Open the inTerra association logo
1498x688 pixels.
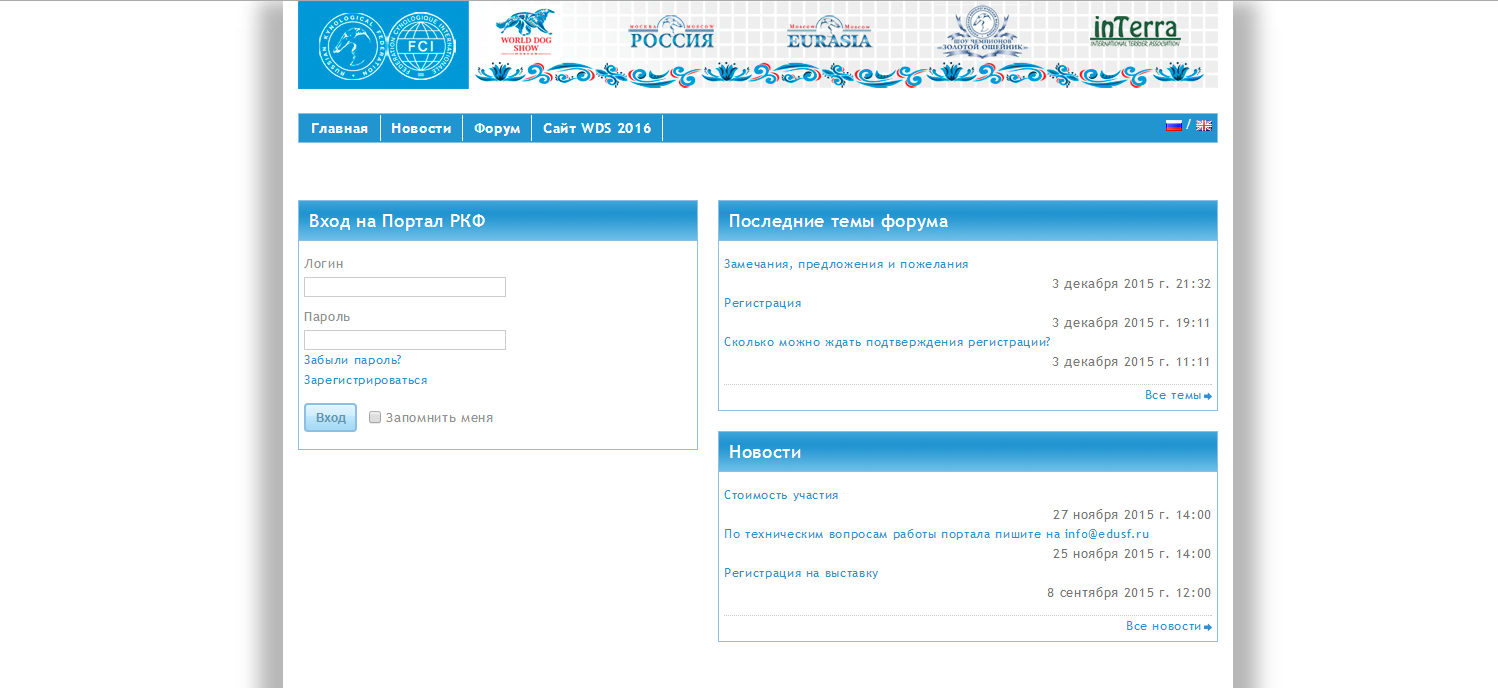coord(1135,31)
